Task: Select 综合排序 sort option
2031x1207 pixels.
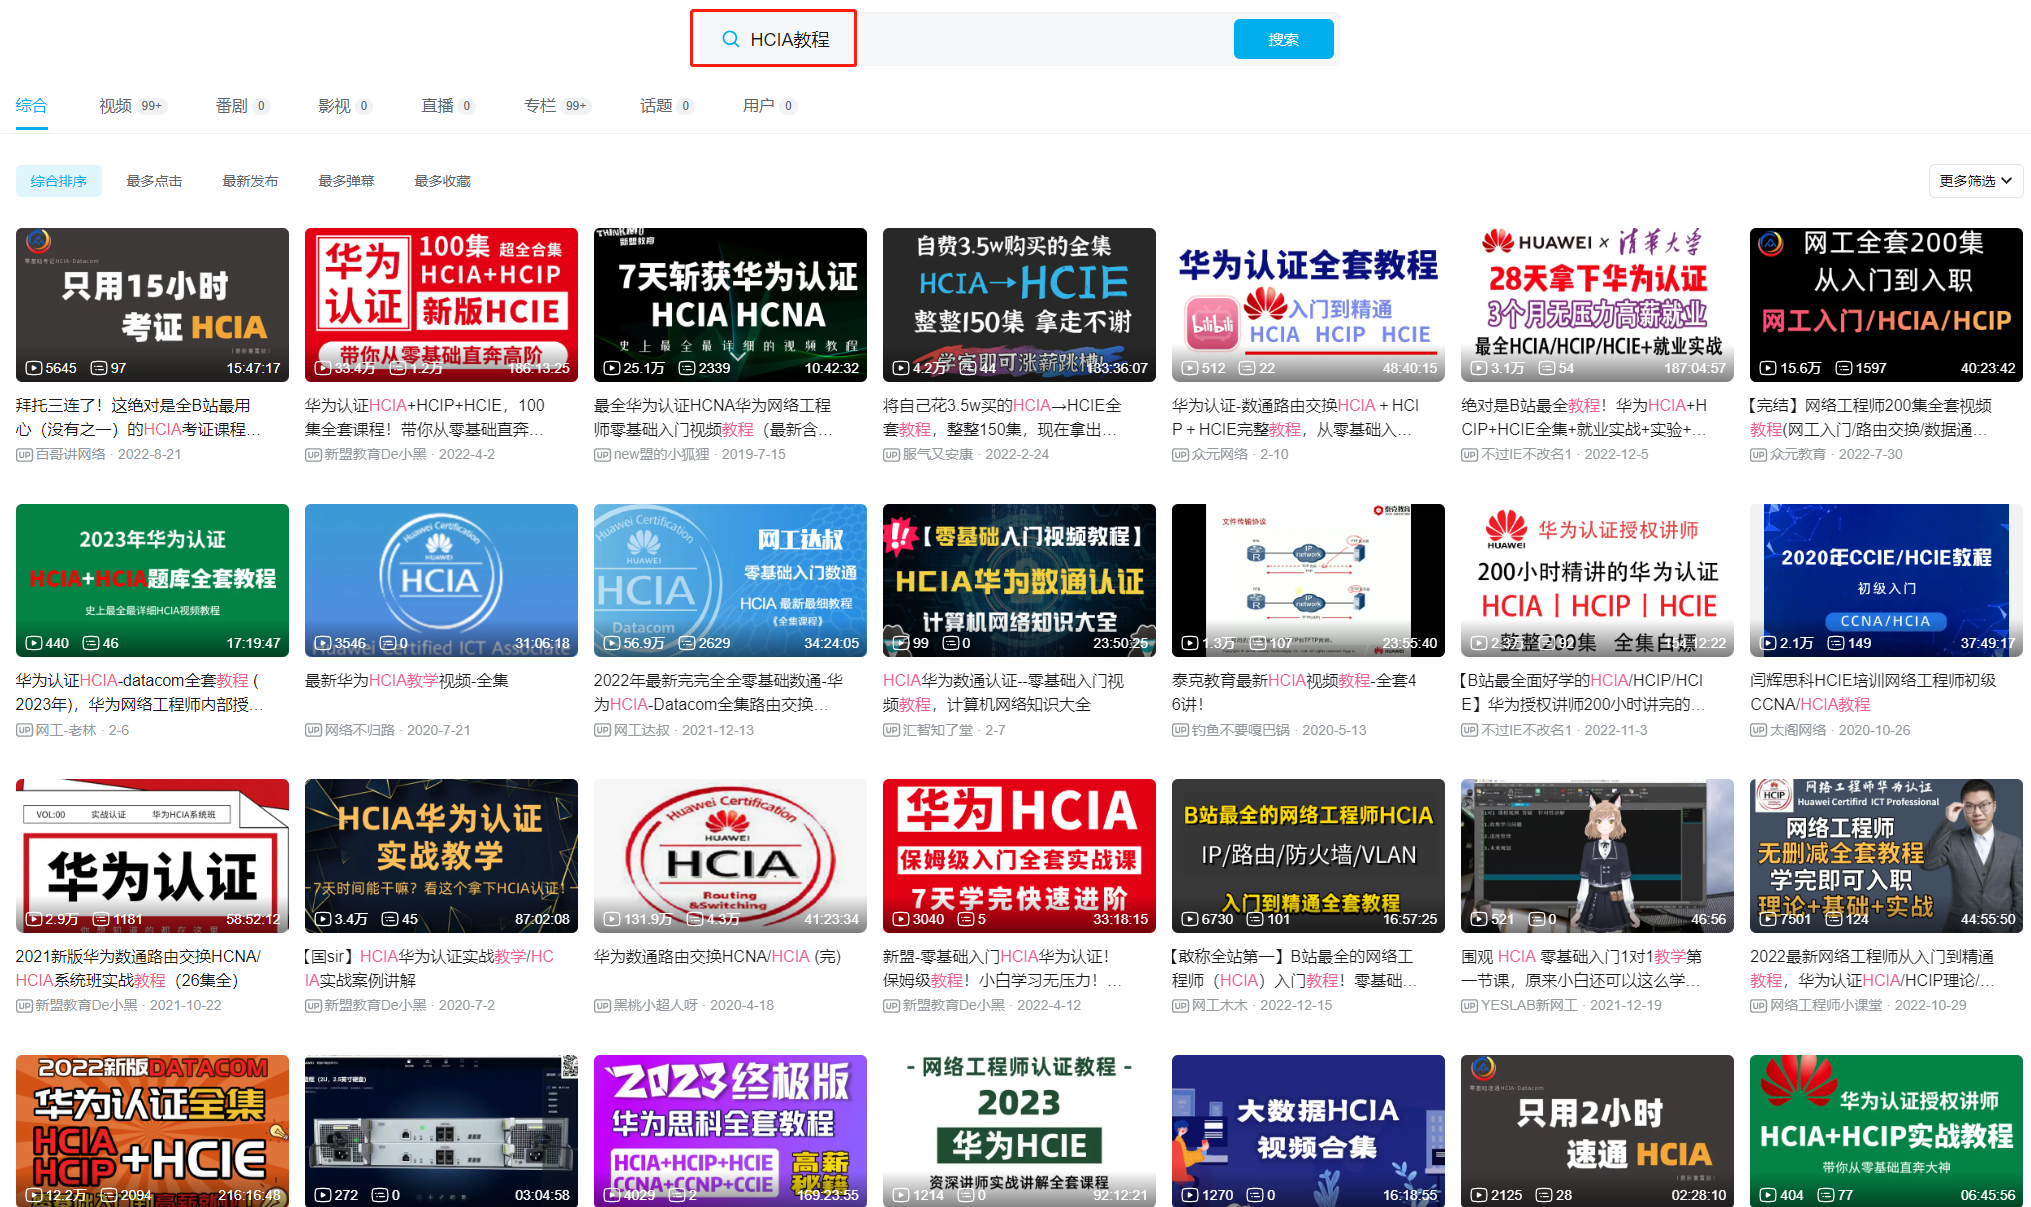Action: pos(58,181)
